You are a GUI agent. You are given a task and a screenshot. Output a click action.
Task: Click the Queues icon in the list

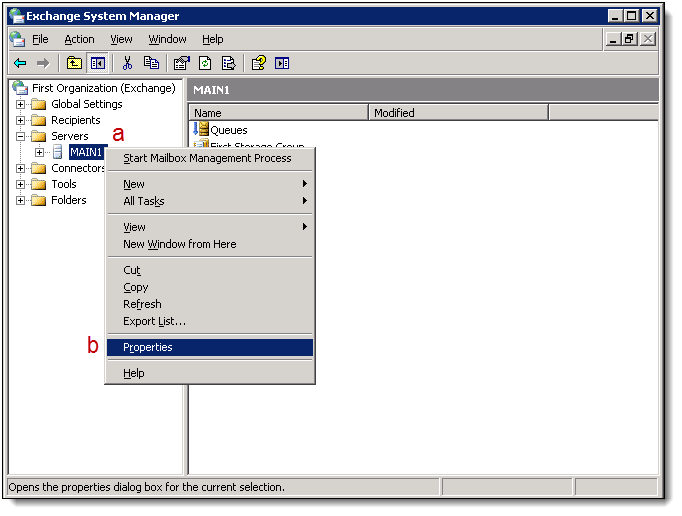click(201, 129)
